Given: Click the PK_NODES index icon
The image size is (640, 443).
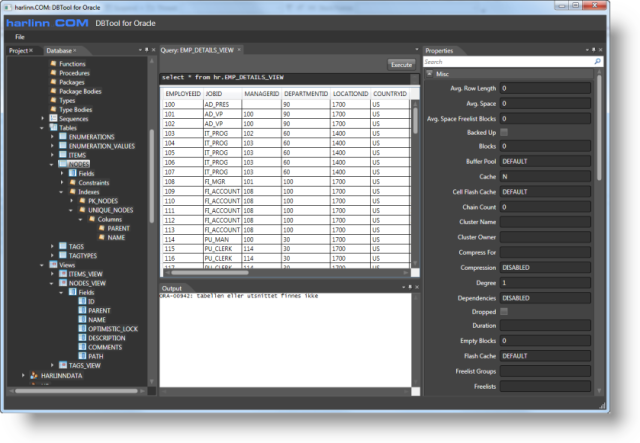Looking at the screenshot, I should click(82, 200).
